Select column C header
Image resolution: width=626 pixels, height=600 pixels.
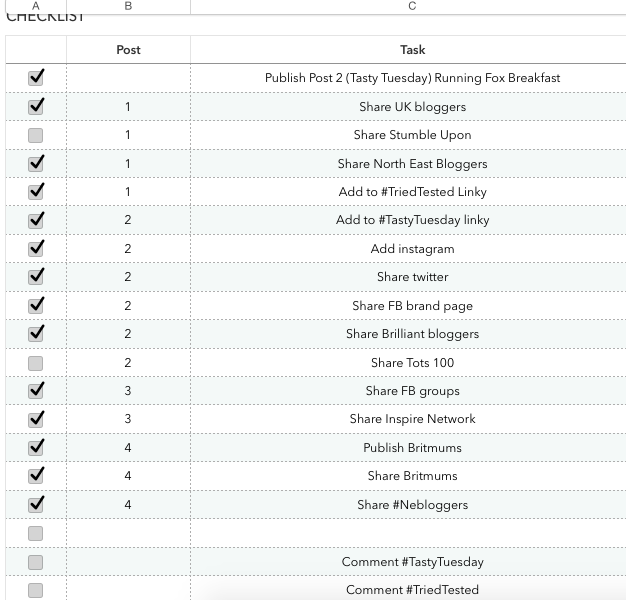tap(412, 6)
